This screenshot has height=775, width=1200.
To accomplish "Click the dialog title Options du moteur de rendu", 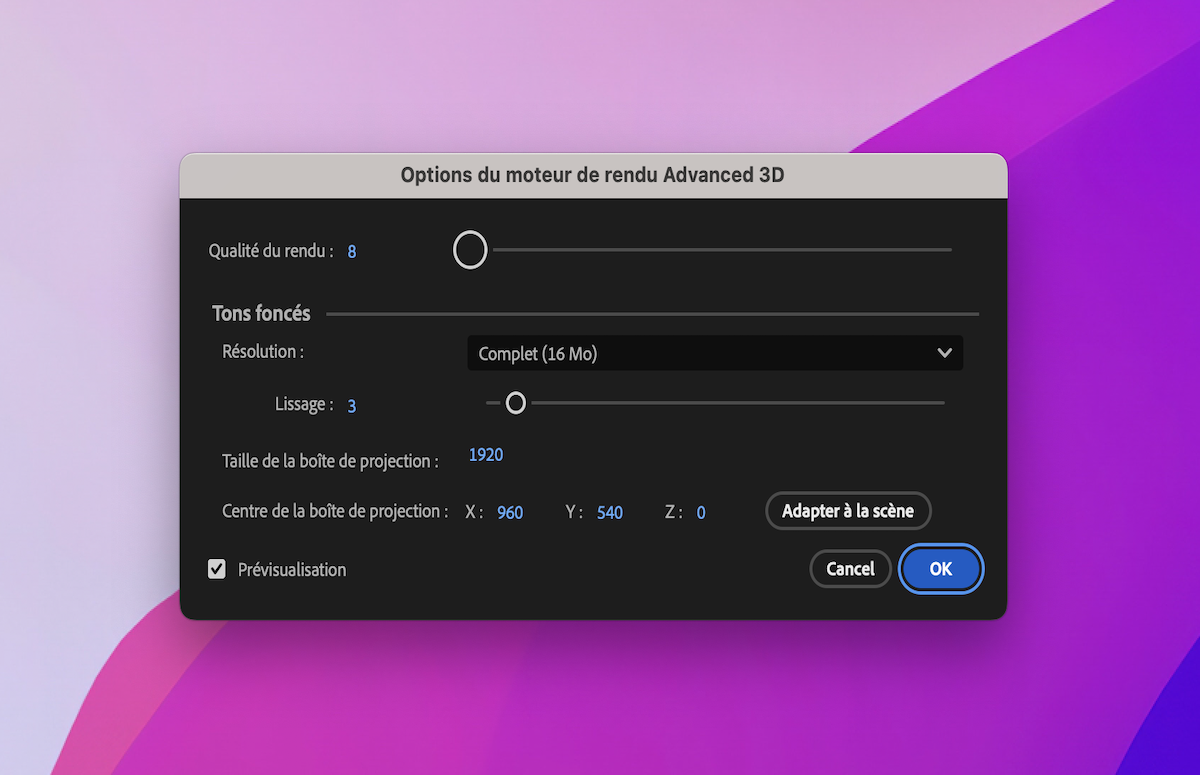I will 594,174.
